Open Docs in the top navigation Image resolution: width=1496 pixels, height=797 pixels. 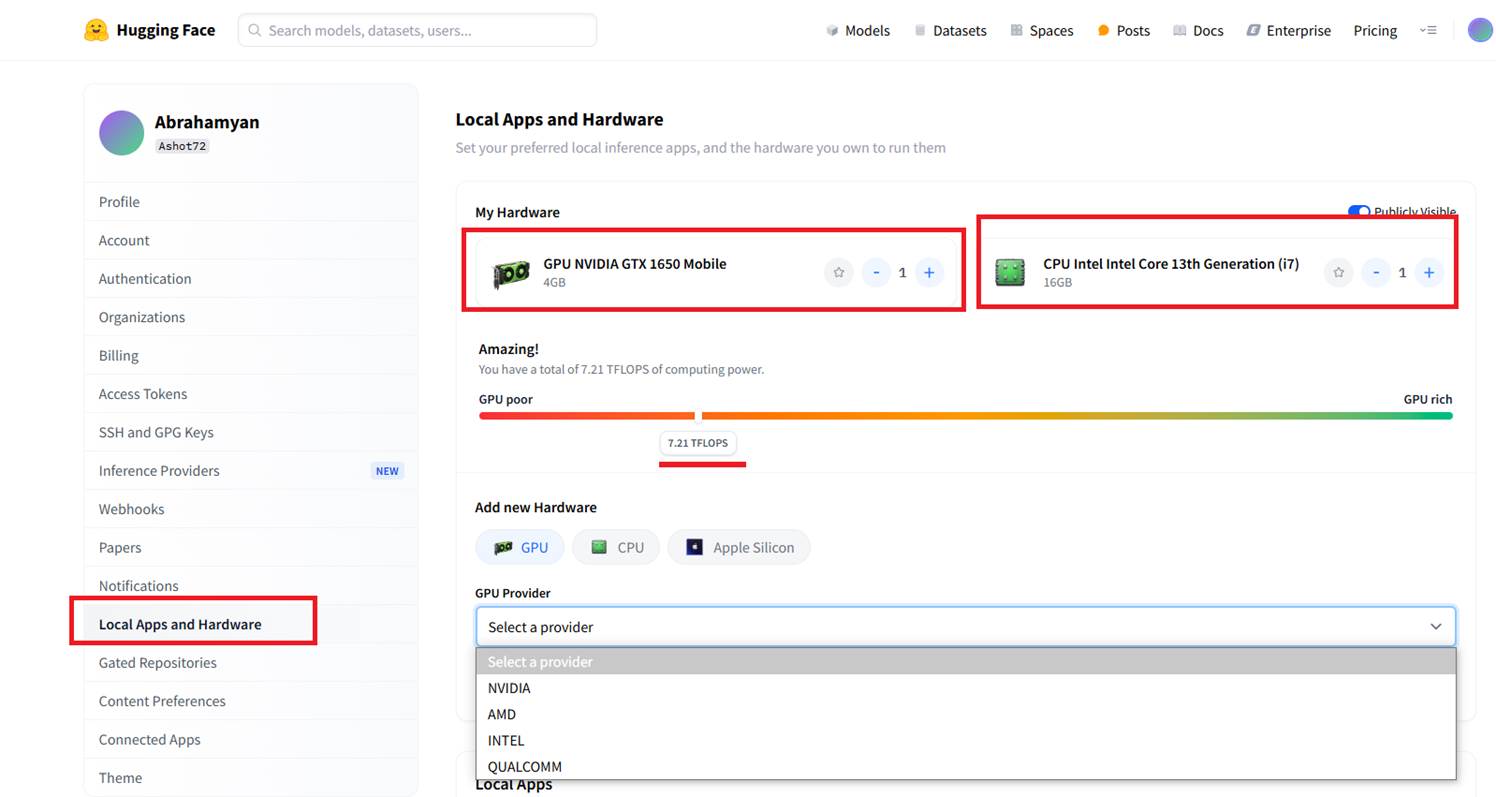click(x=1198, y=30)
